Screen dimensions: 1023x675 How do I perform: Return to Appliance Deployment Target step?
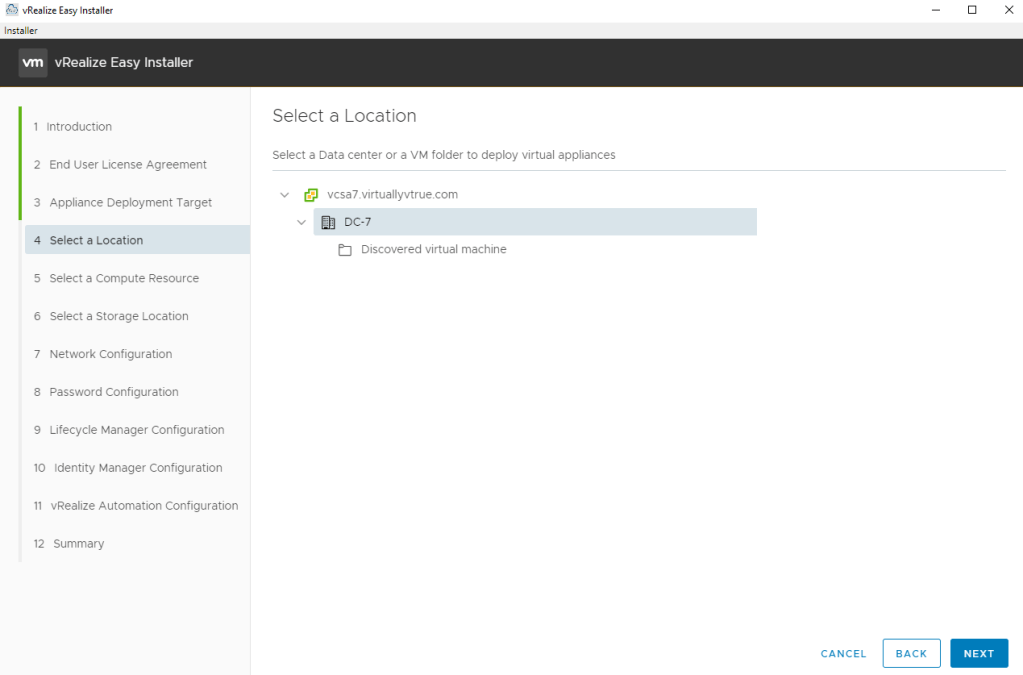pos(130,203)
